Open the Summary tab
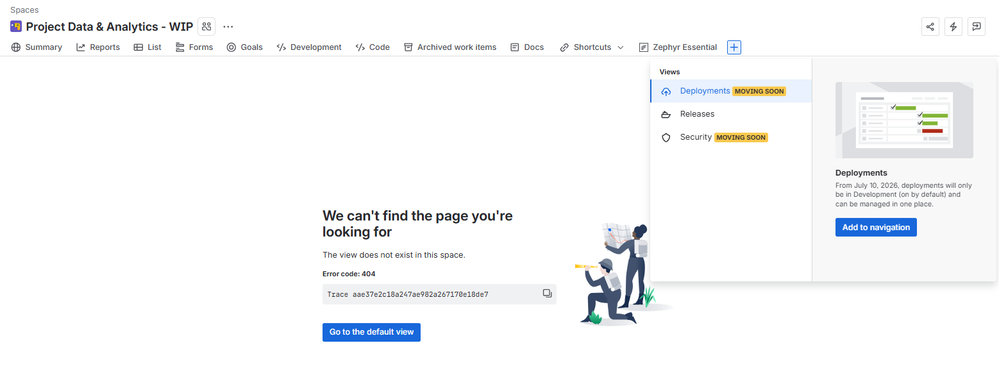The height and width of the screenshot is (391, 999). tap(36, 47)
